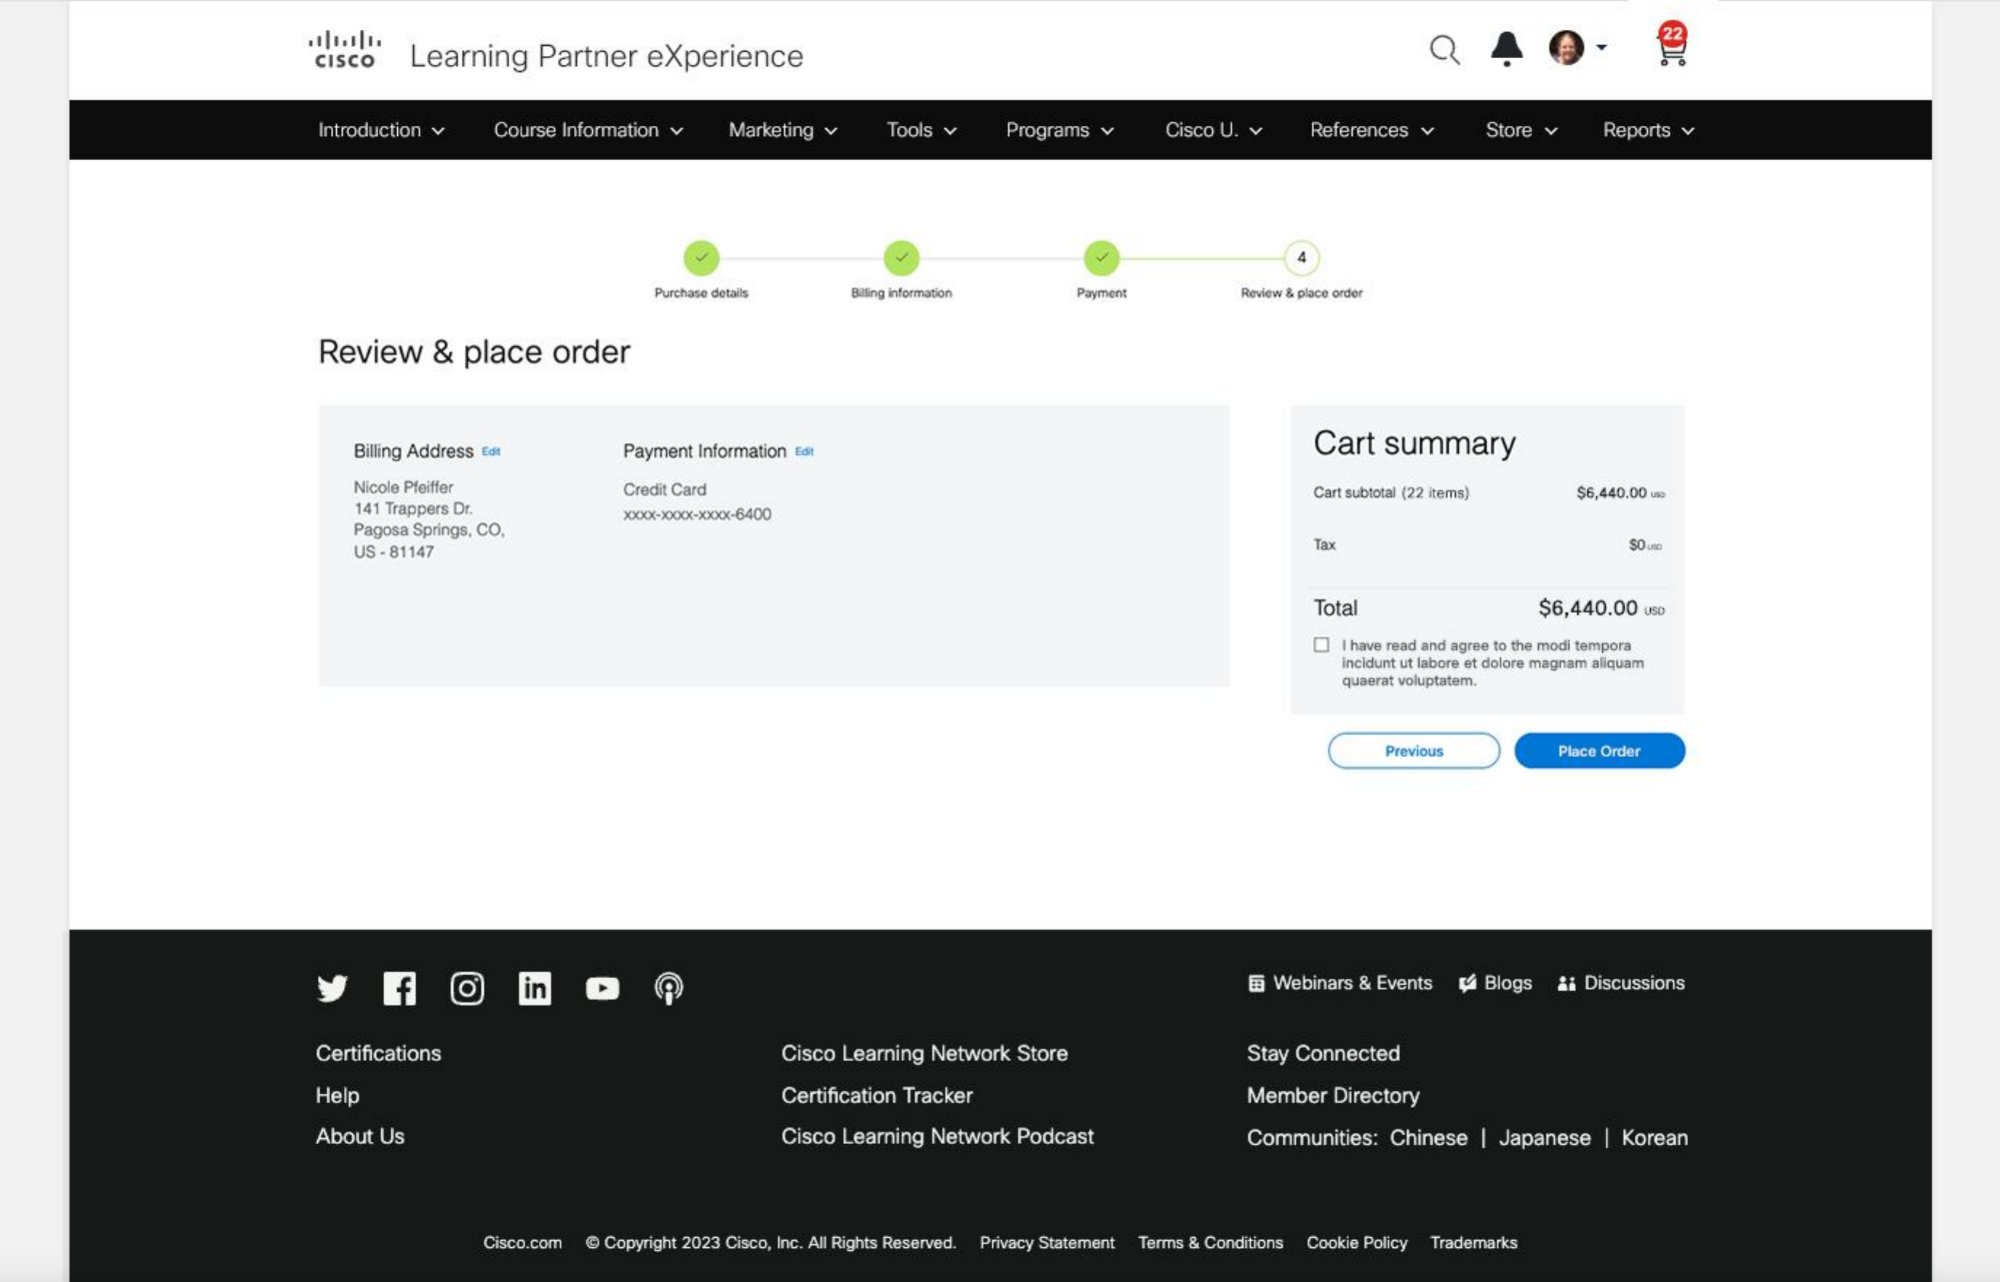The height and width of the screenshot is (1282, 2000).
Task: Go back to Payment progress step
Action: coord(1101,258)
